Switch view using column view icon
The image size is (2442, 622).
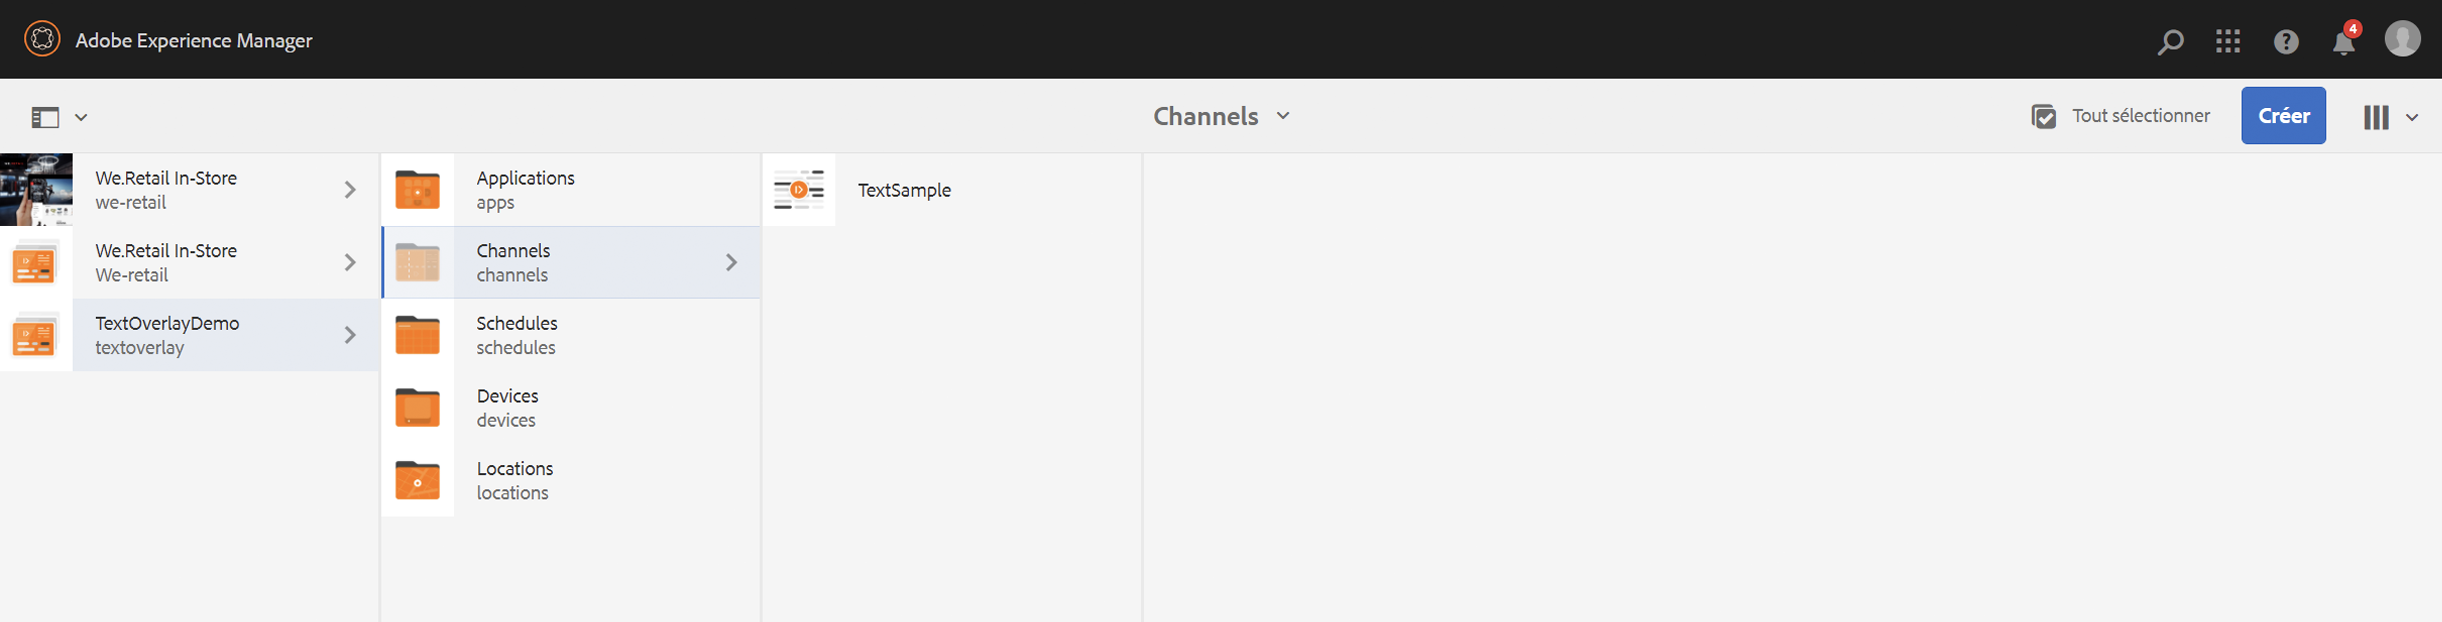click(x=2376, y=117)
